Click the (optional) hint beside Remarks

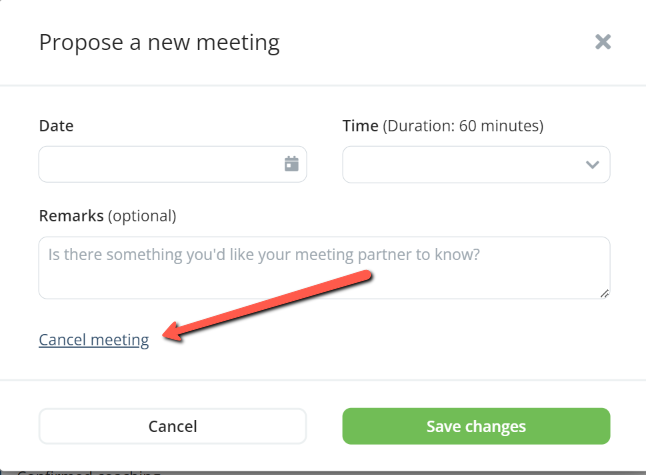pyautogui.click(x=142, y=216)
